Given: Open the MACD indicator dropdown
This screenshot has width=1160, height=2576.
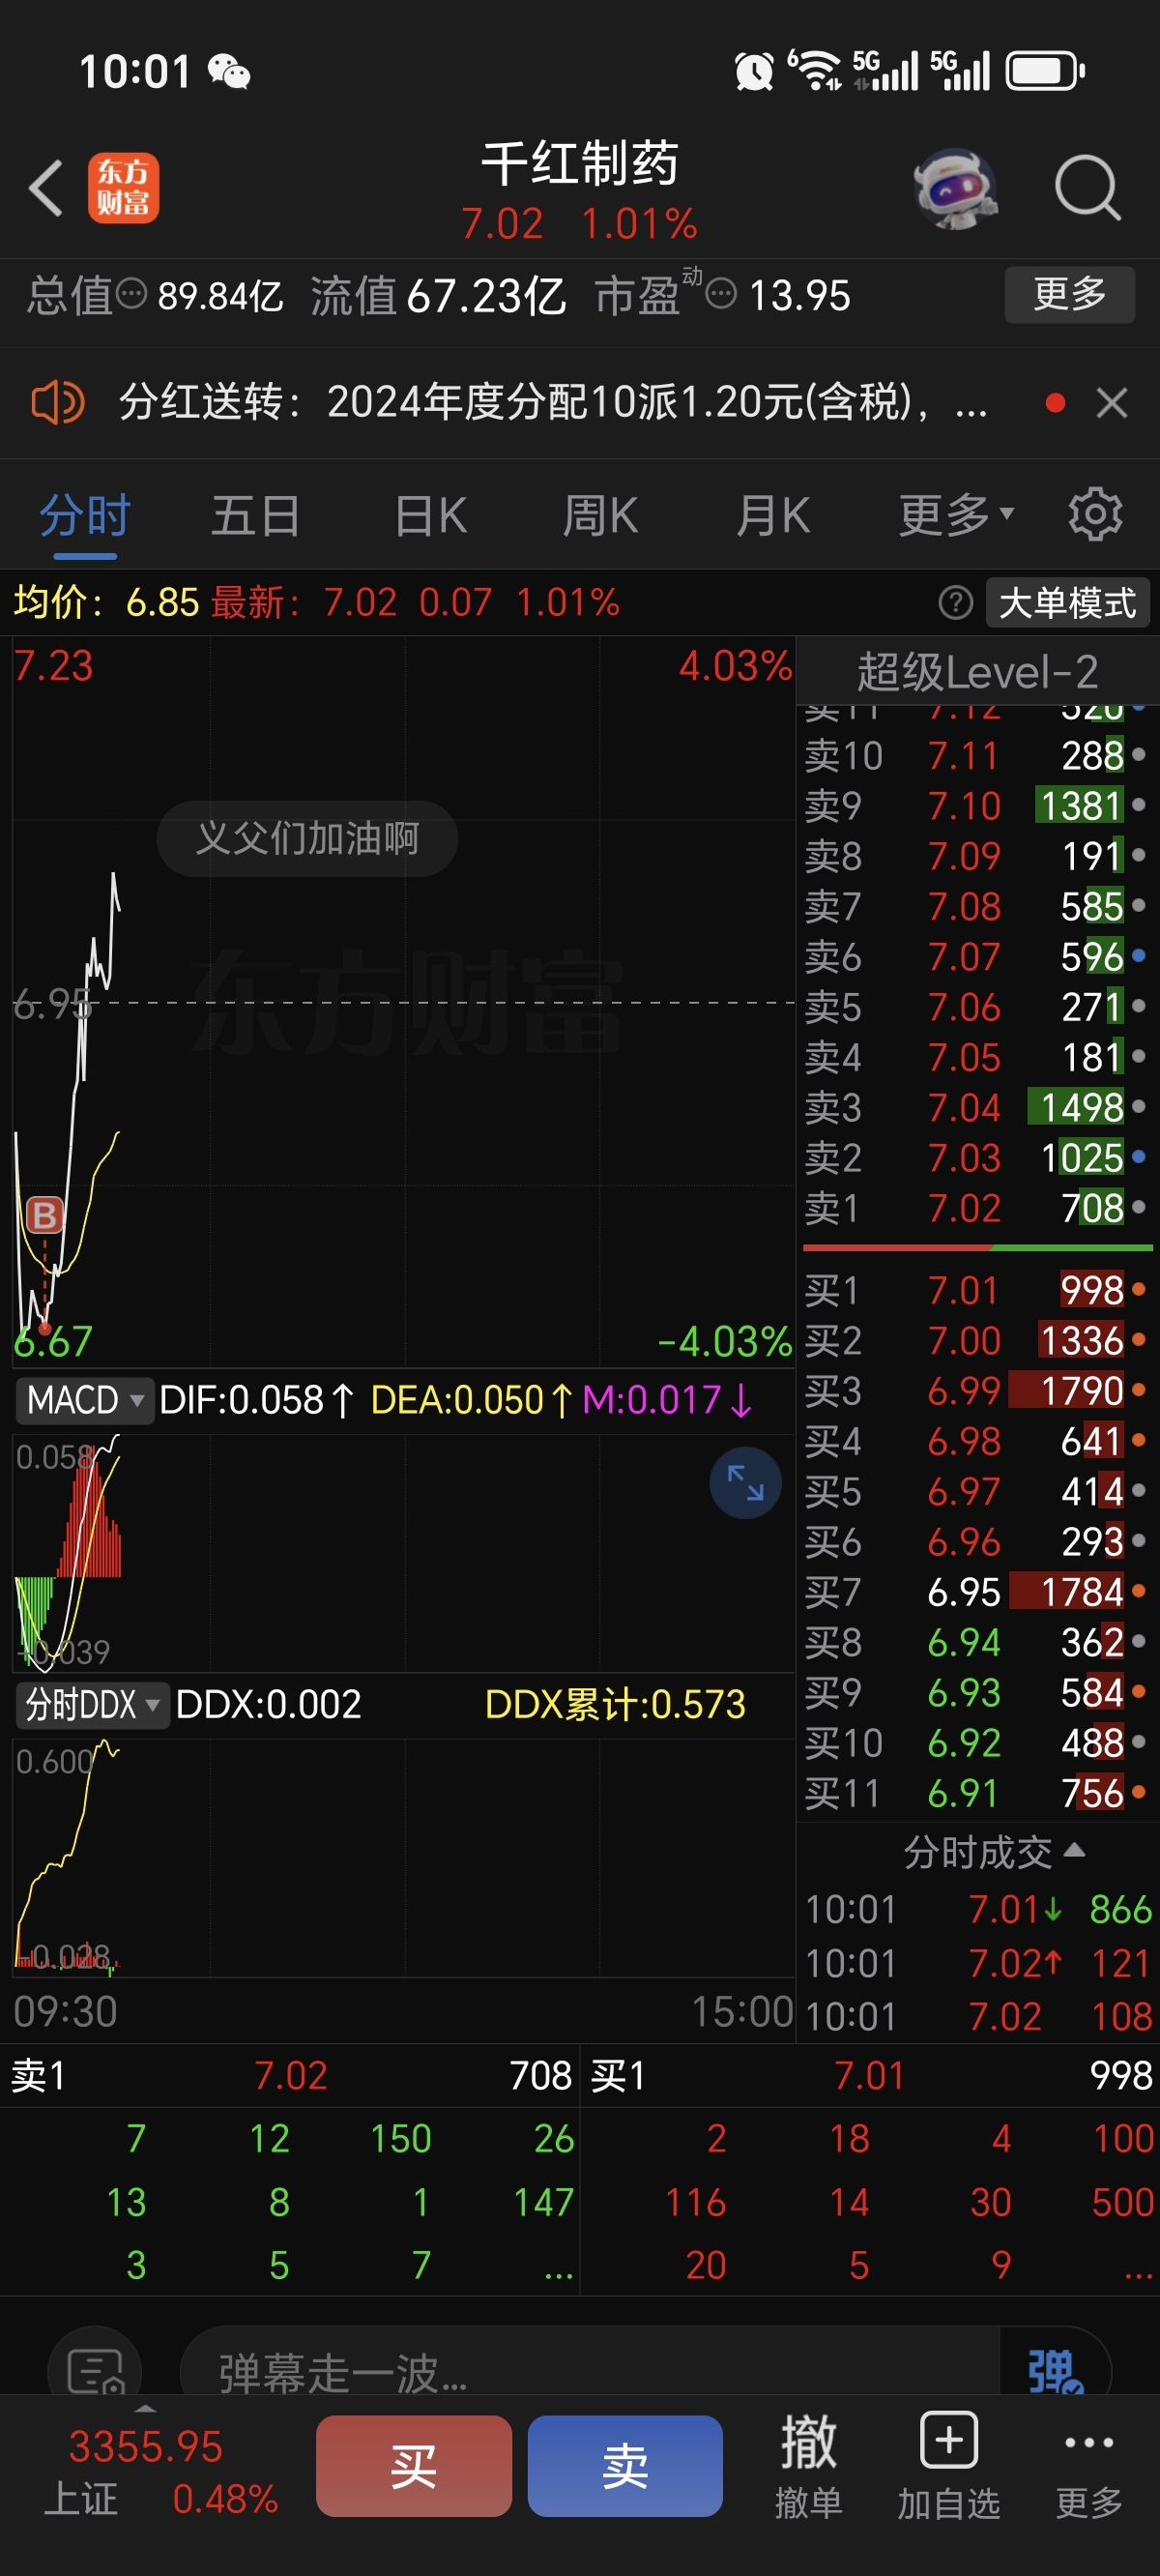Looking at the screenshot, I should click(85, 1399).
